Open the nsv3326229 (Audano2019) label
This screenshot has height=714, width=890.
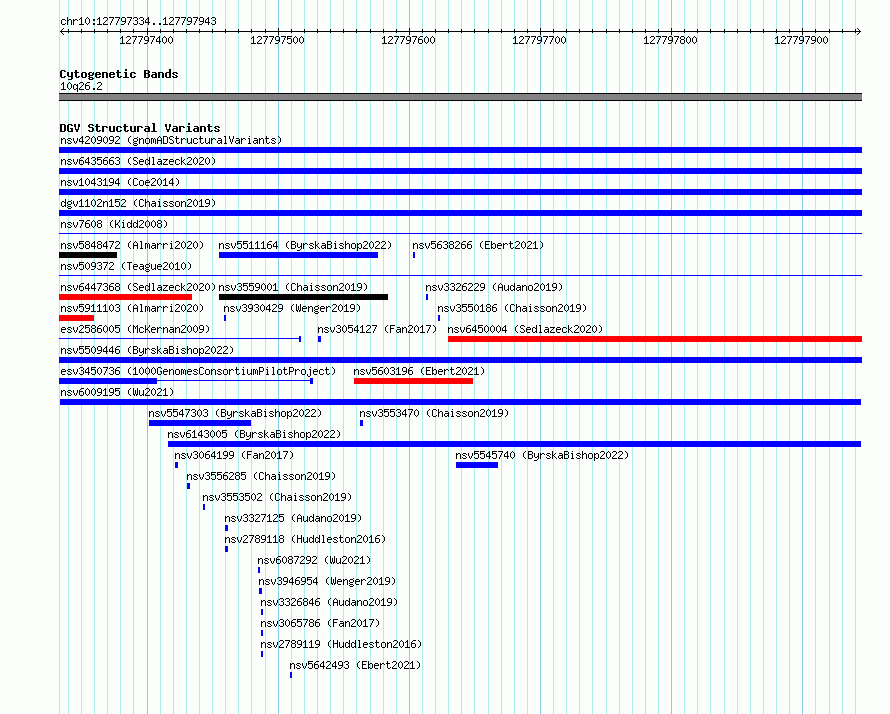pyautogui.click(x=494, y=287)
